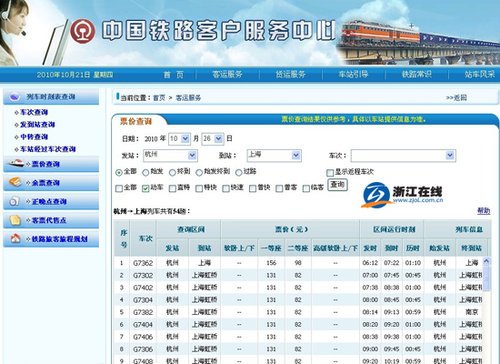This screenshot has height=364, width=500.
Task: Click train number G7362 in the results
Action: tap(143, 263)
